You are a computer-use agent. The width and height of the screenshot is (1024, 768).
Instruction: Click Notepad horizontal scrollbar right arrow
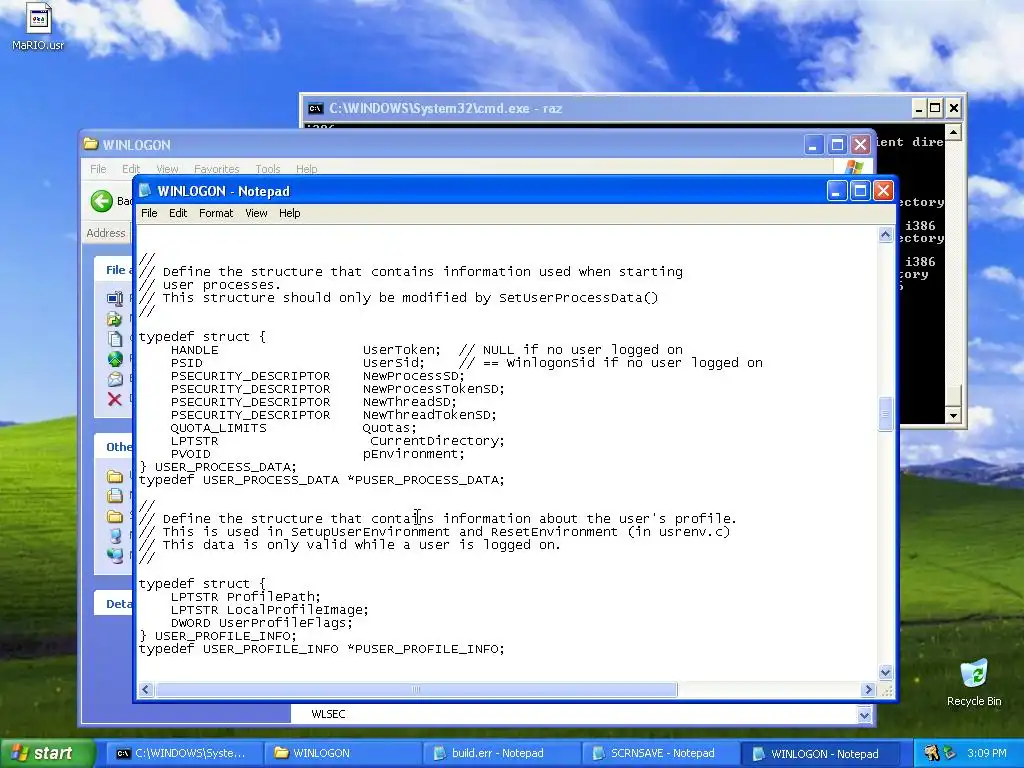[x=868, y=689]
